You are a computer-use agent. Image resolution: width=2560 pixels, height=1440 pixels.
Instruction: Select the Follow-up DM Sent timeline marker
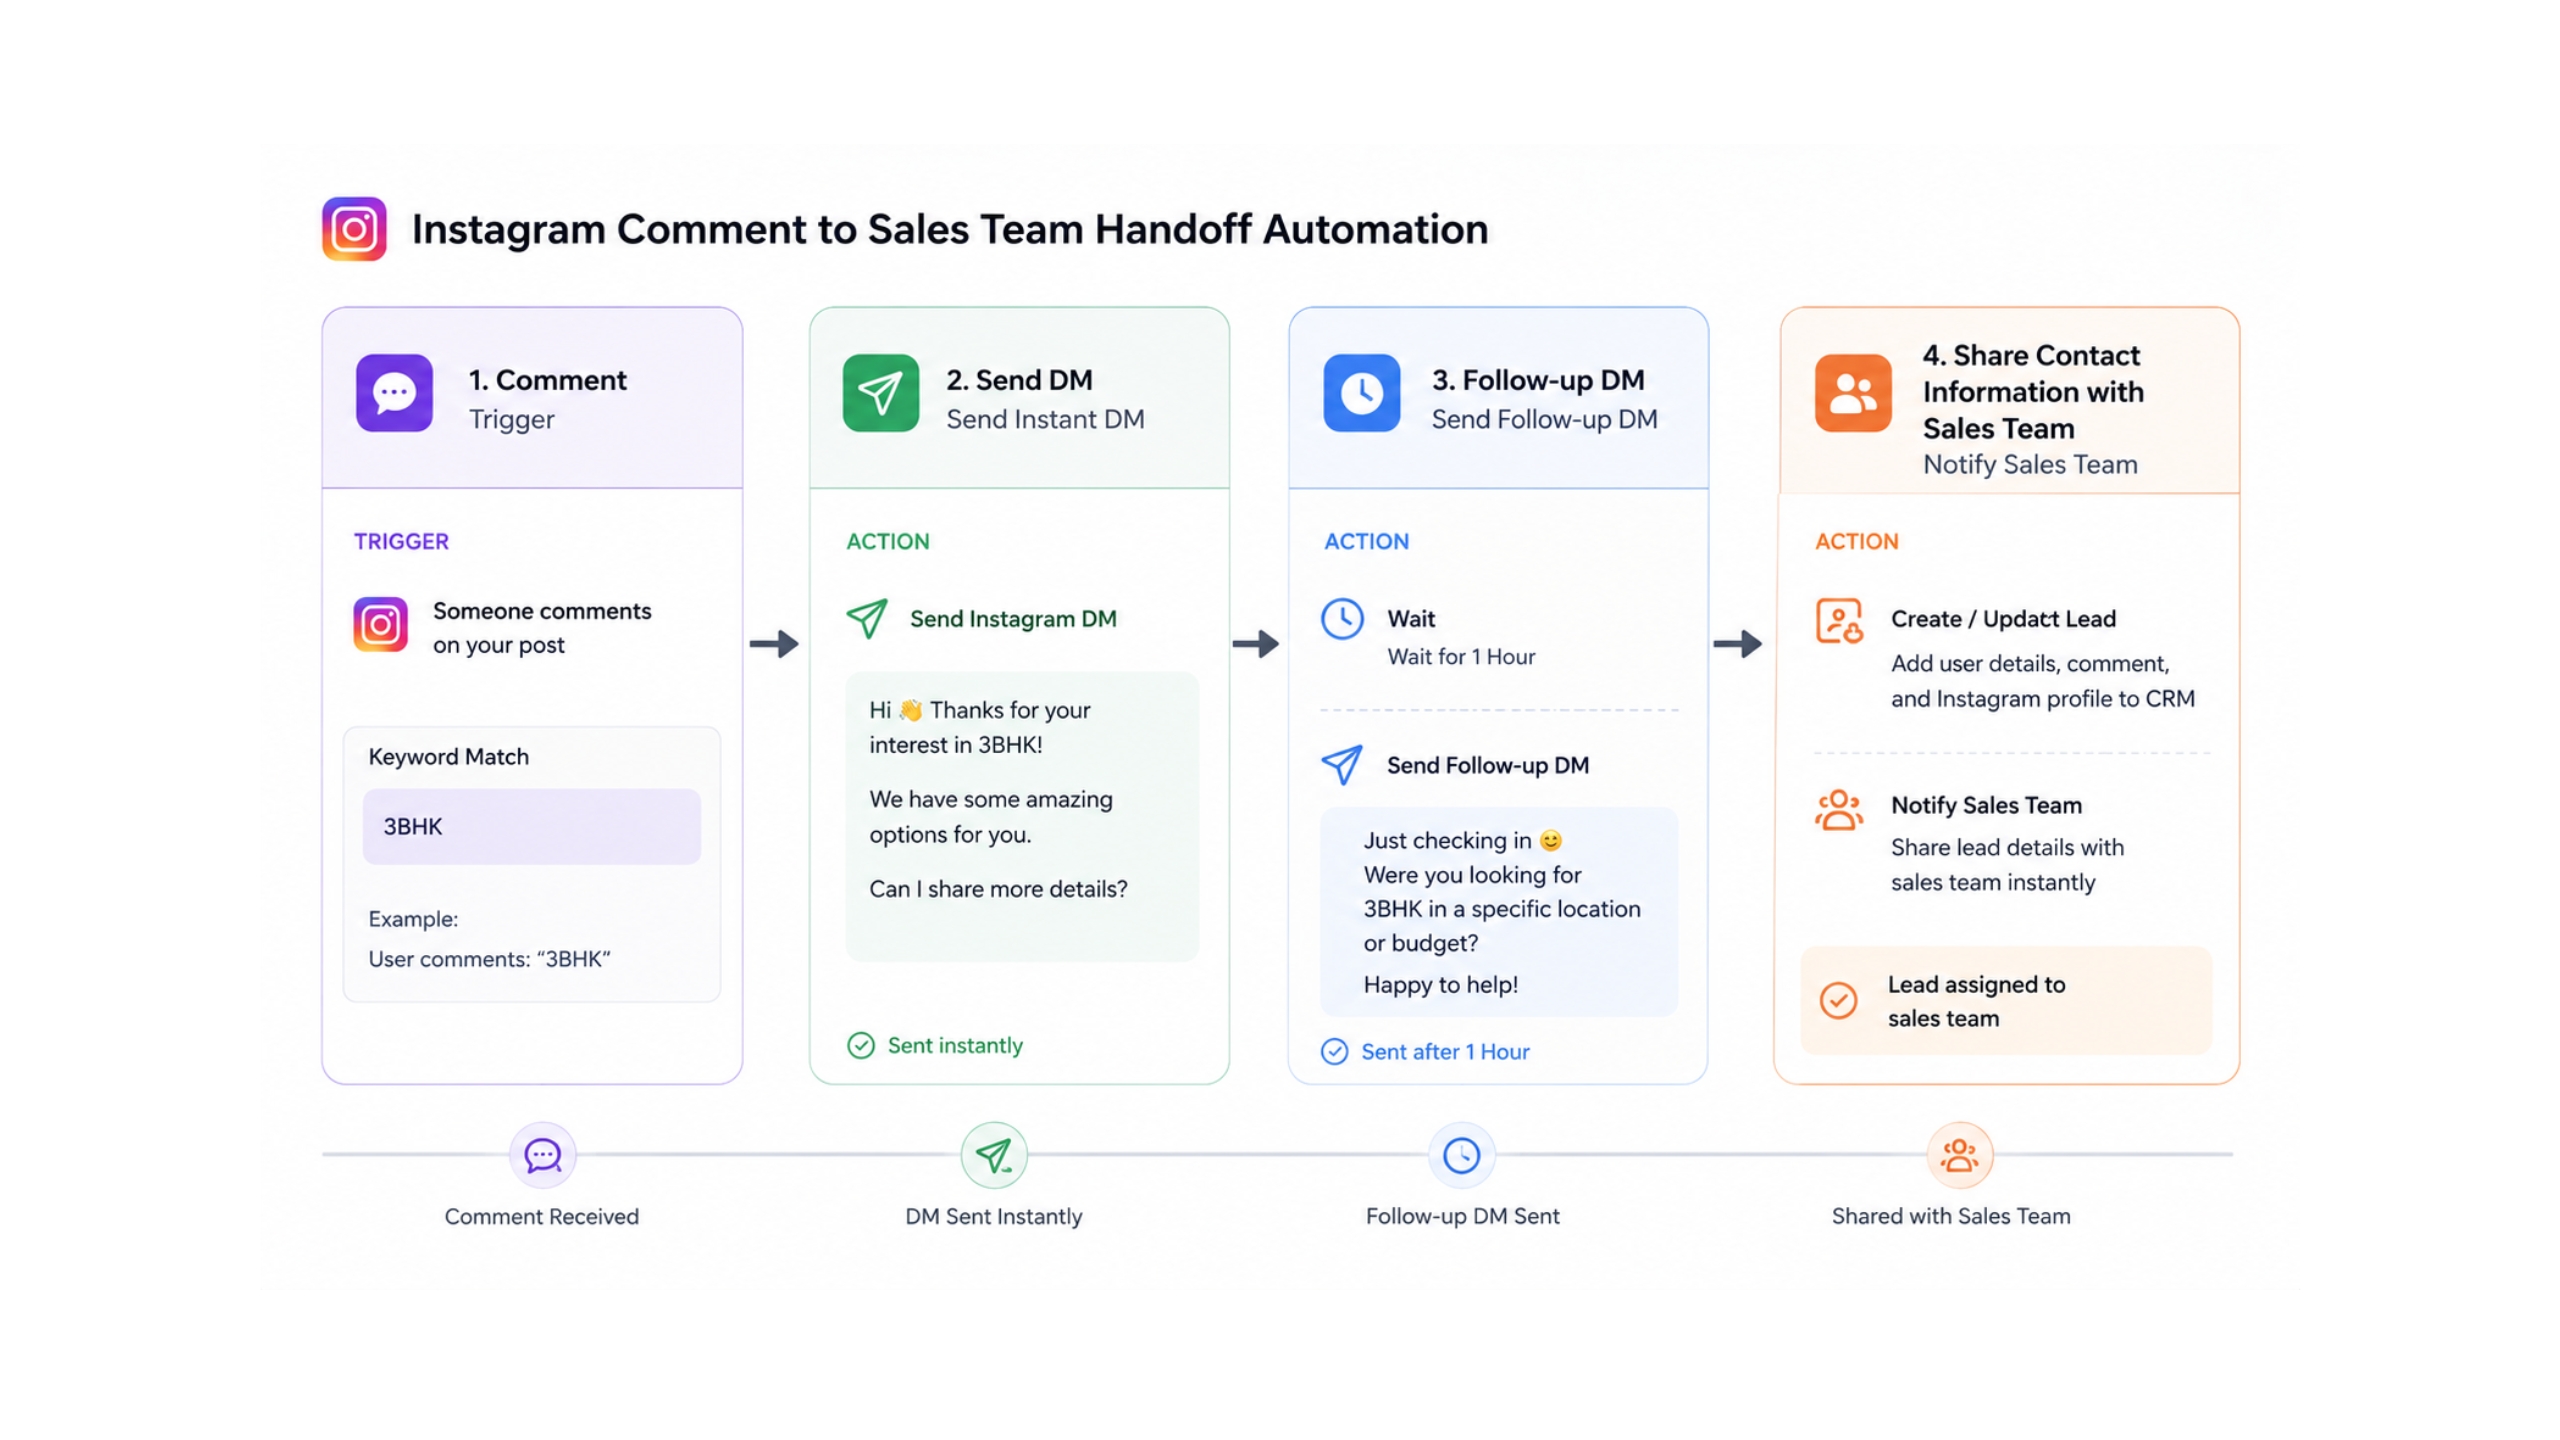tap(1461, 1155)
